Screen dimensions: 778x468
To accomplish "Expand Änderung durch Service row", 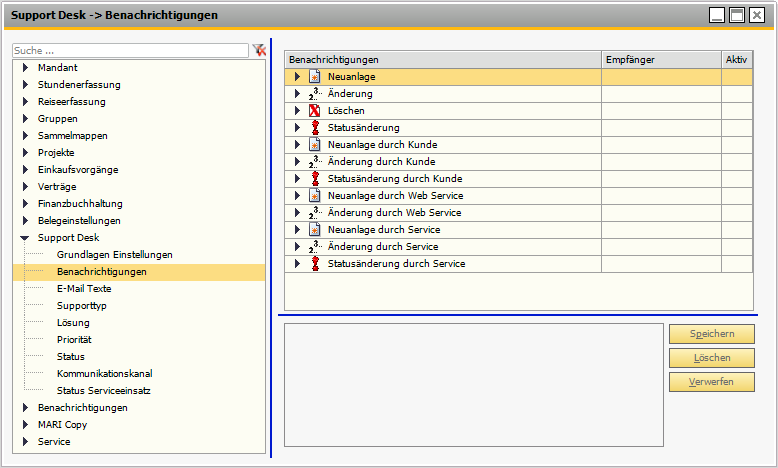I will click(x=297, y=246).
